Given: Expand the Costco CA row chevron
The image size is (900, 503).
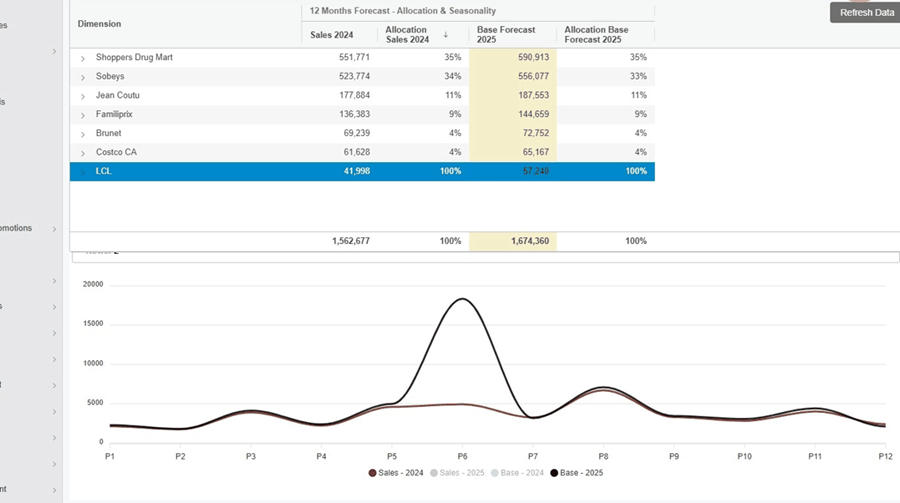Looking at the screenshot, I should coord(83,153).
